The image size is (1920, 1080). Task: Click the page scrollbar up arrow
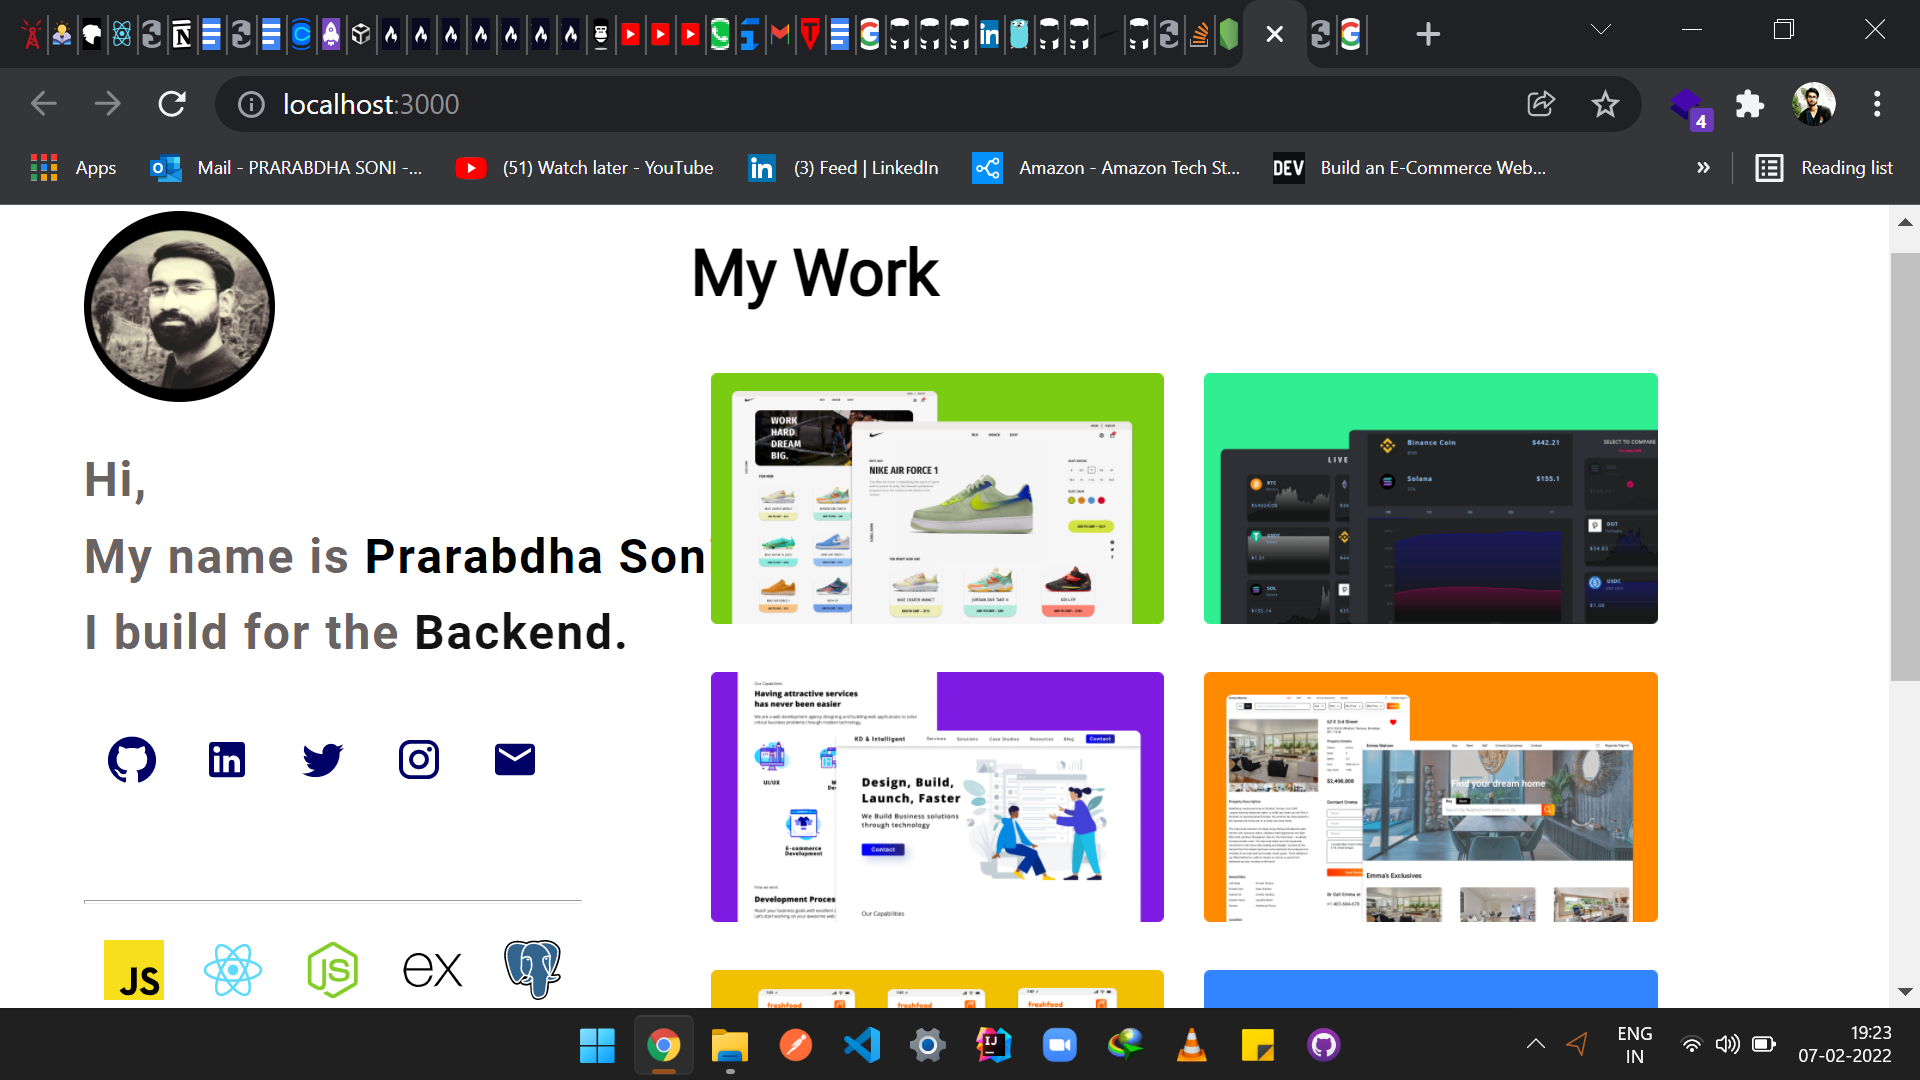1905,222
